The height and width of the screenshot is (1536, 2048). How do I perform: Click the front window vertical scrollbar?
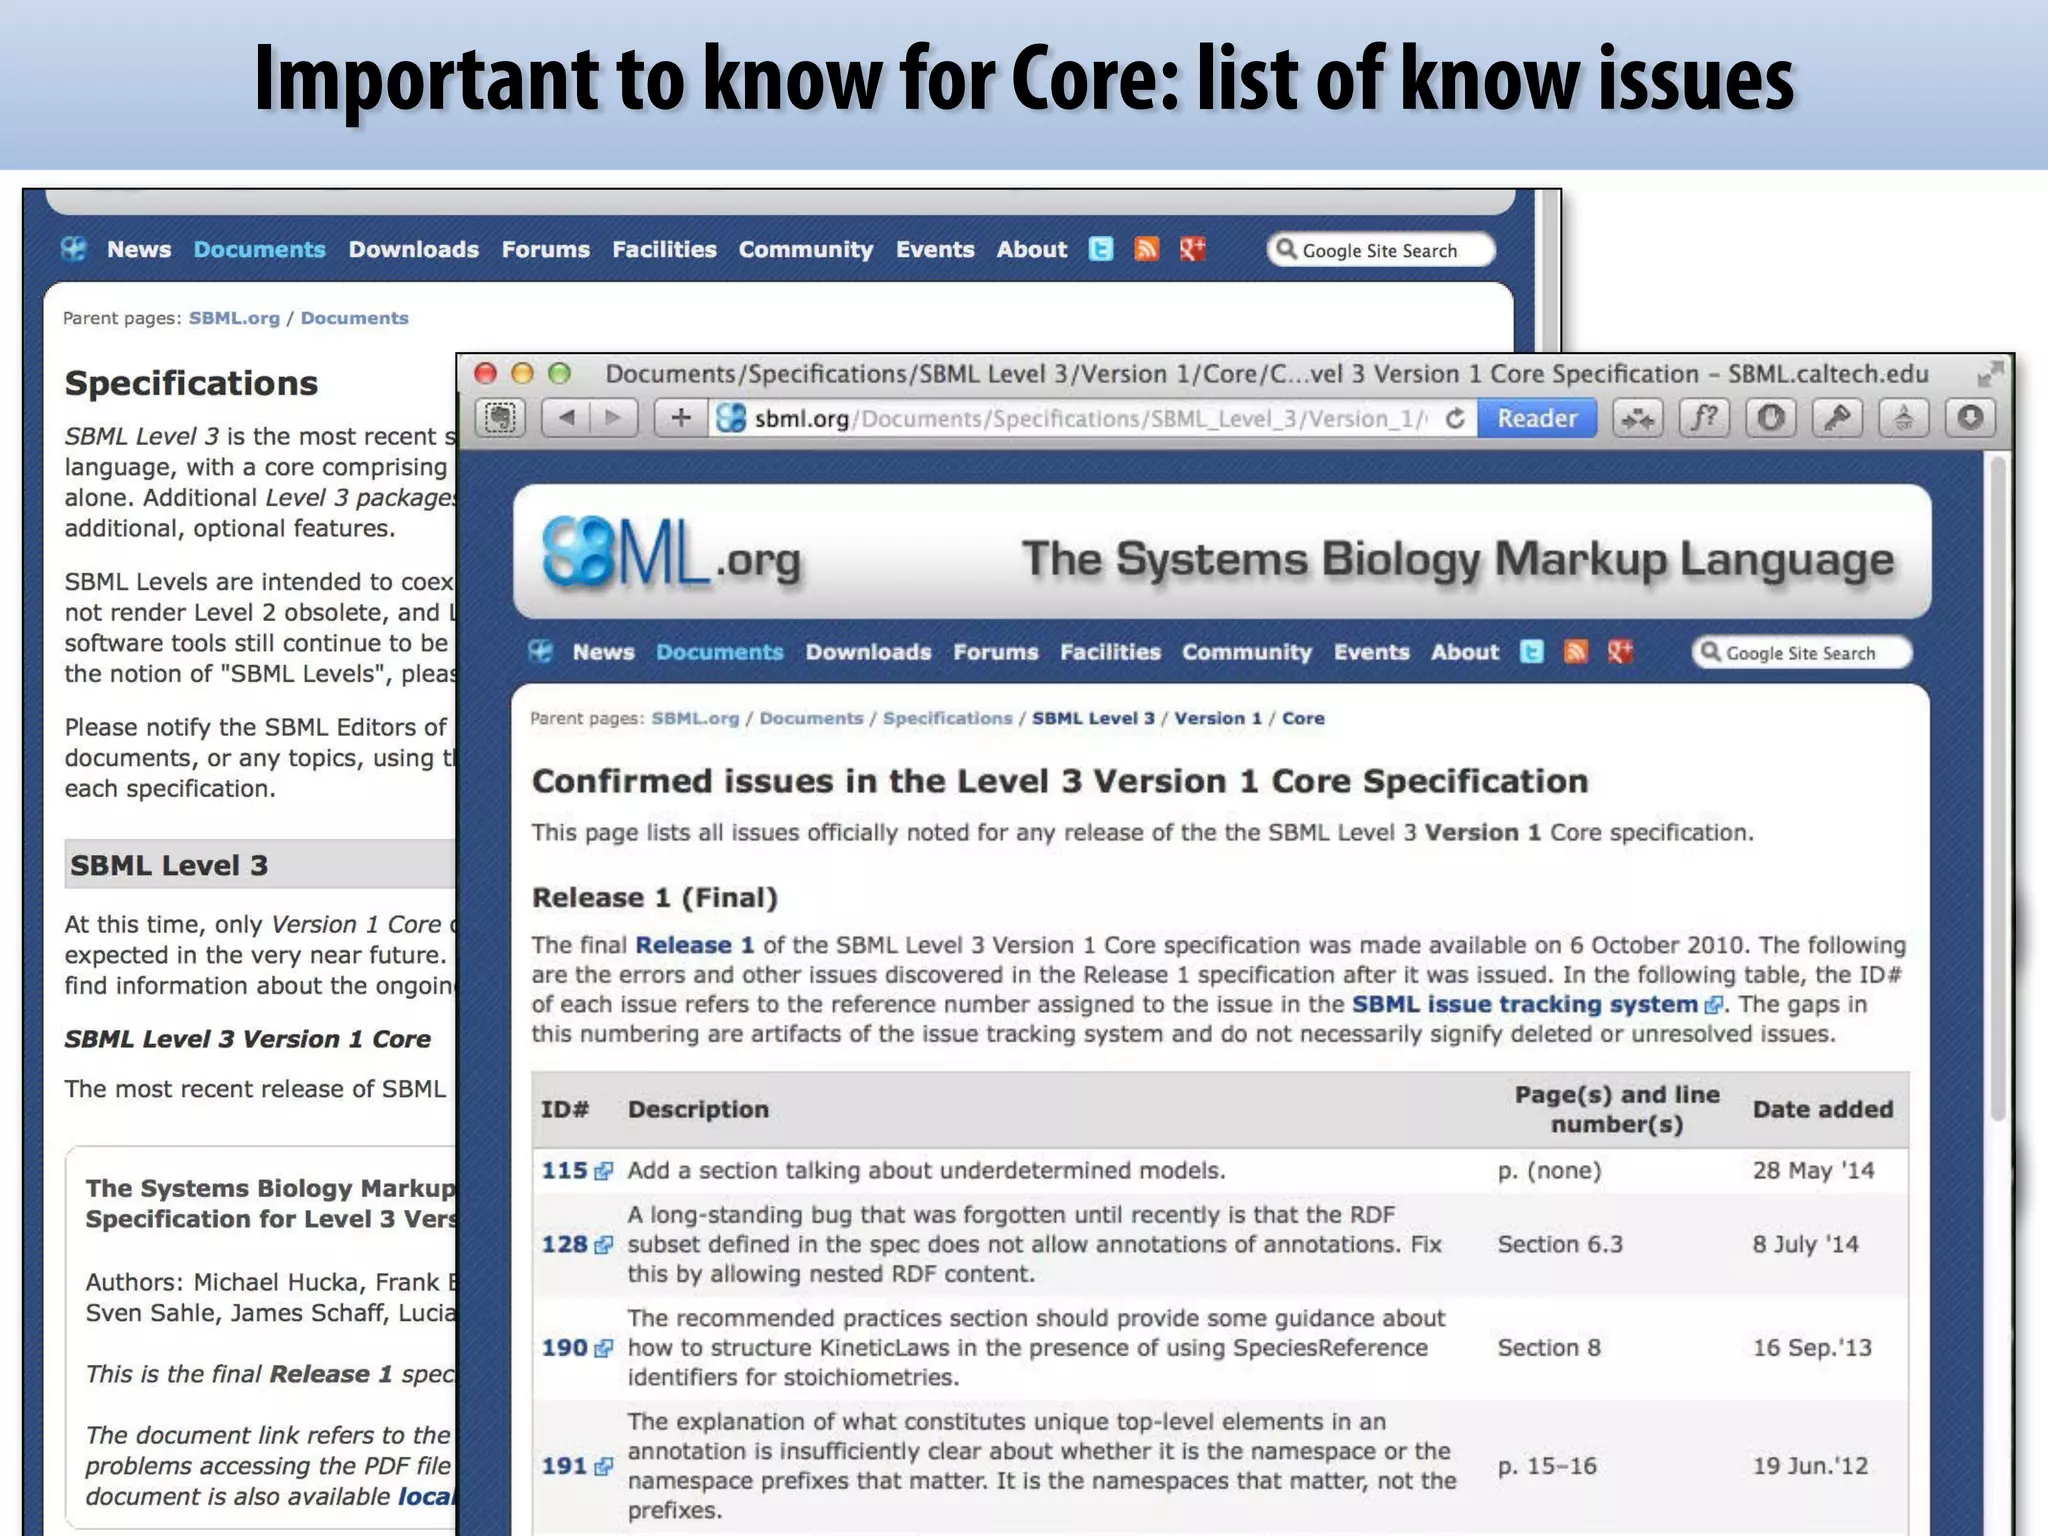tap(1998, 790)
